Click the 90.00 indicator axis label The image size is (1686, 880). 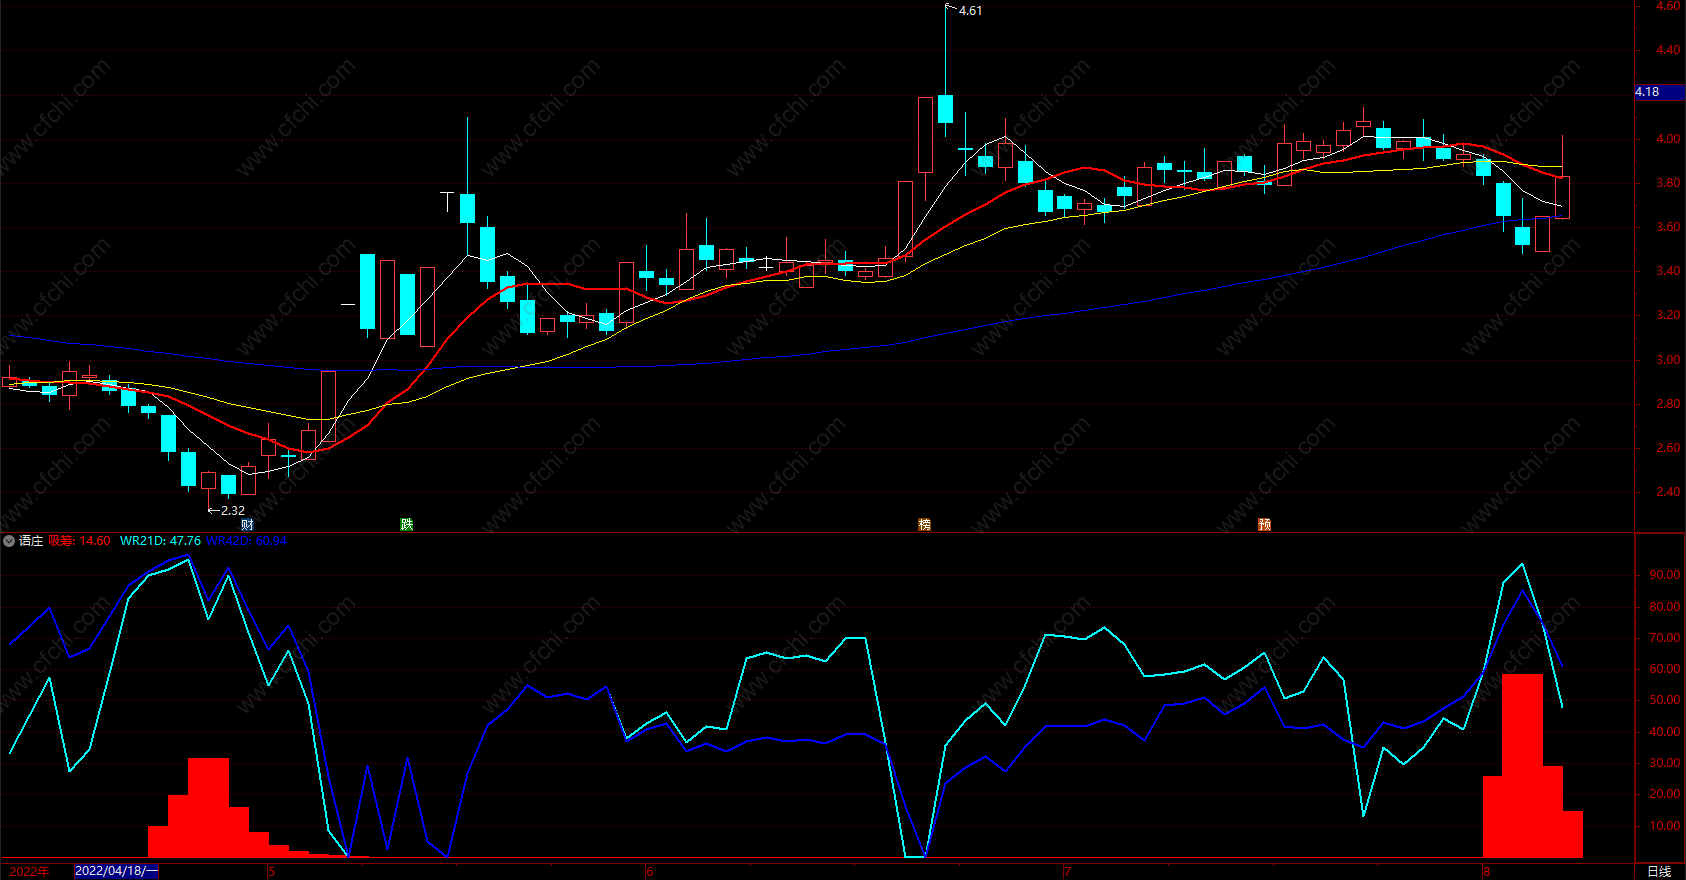(1665, 575)
